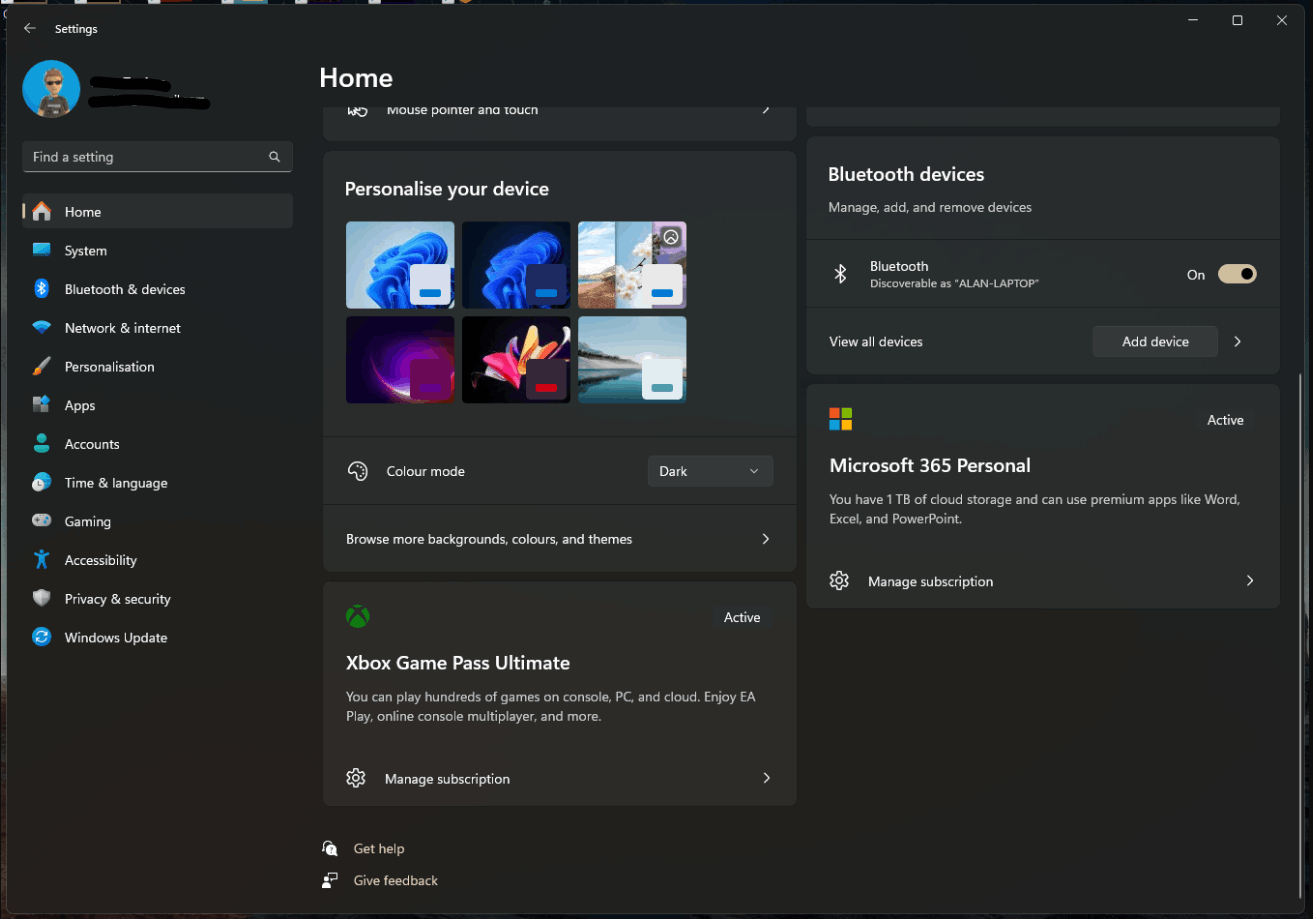Open Microsoft 365 Manage subscription chevron

point(1250,581)
